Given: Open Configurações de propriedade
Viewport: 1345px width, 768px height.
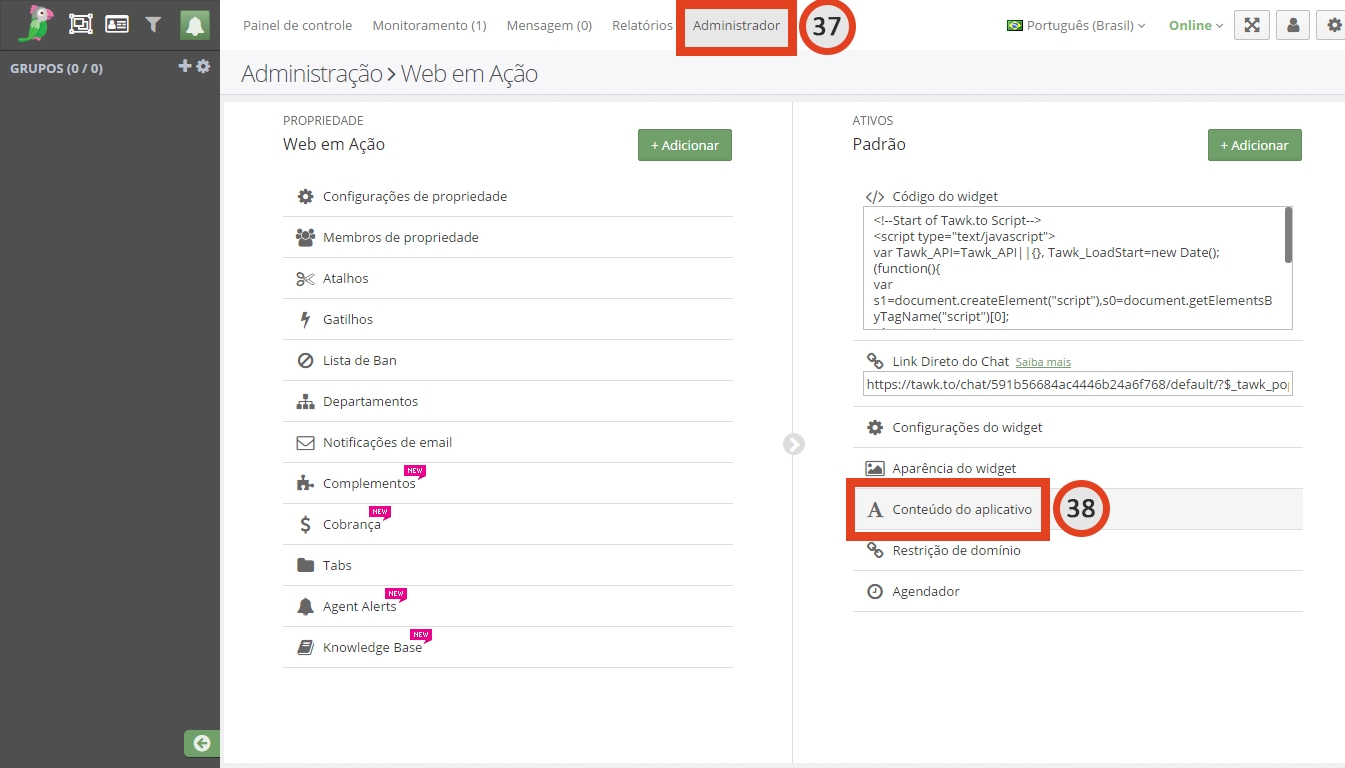Looking at the screenshot, I should 508,196.
